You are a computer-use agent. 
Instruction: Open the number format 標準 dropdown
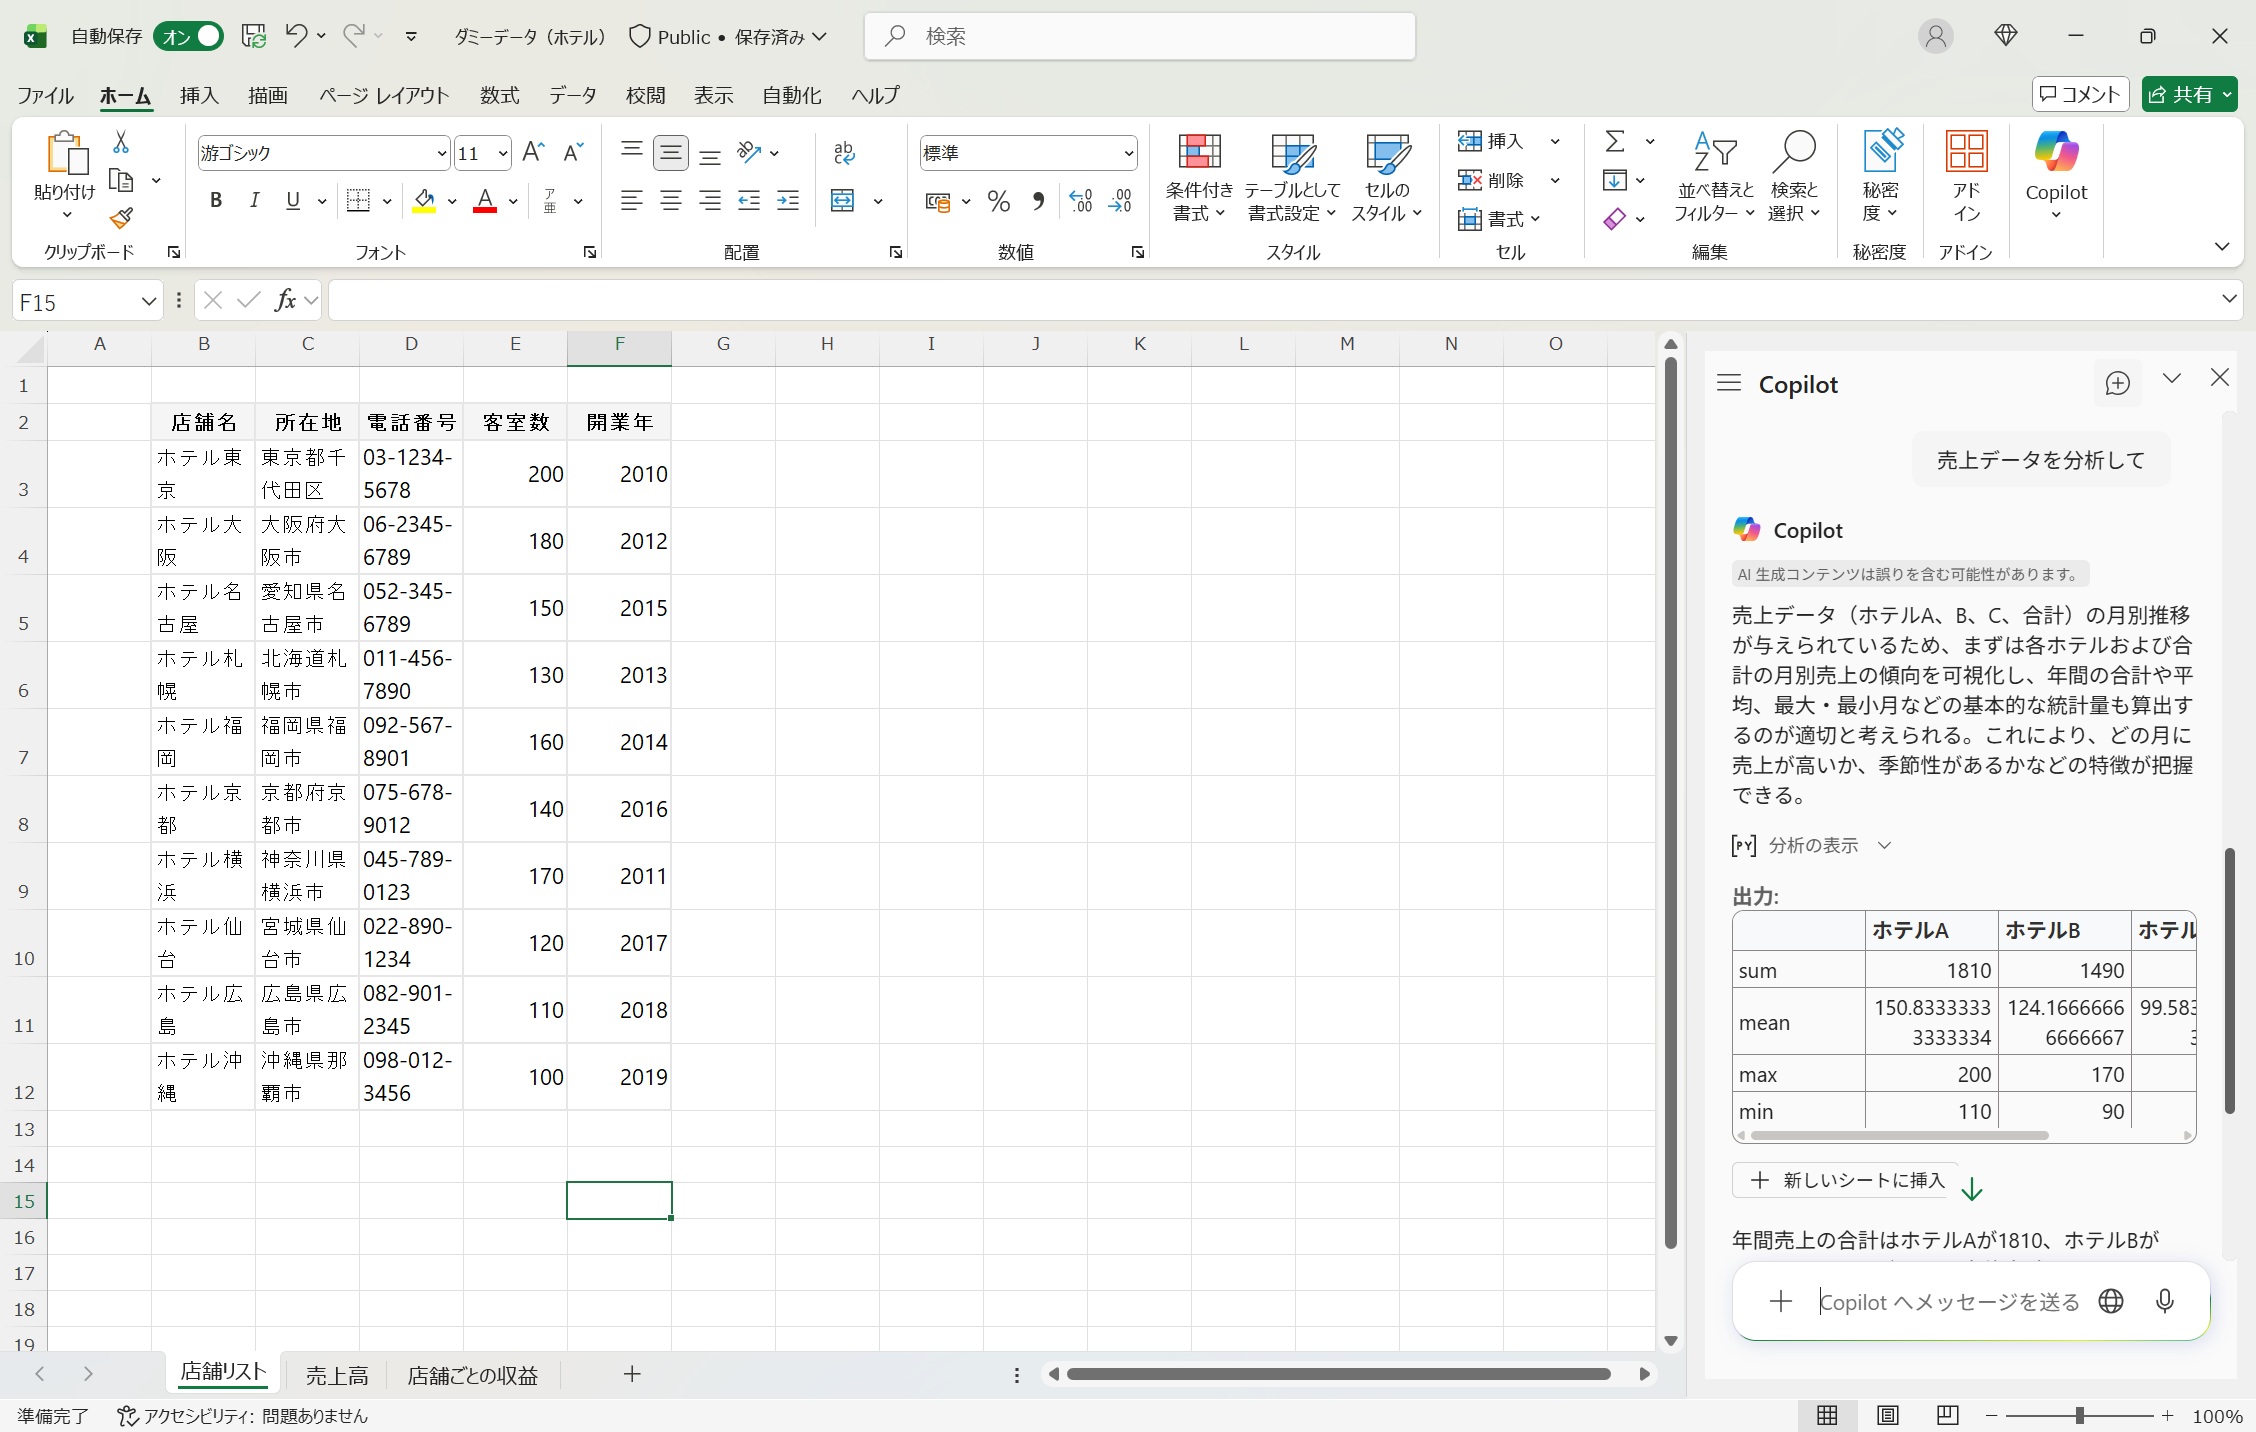click(1128, 154)
